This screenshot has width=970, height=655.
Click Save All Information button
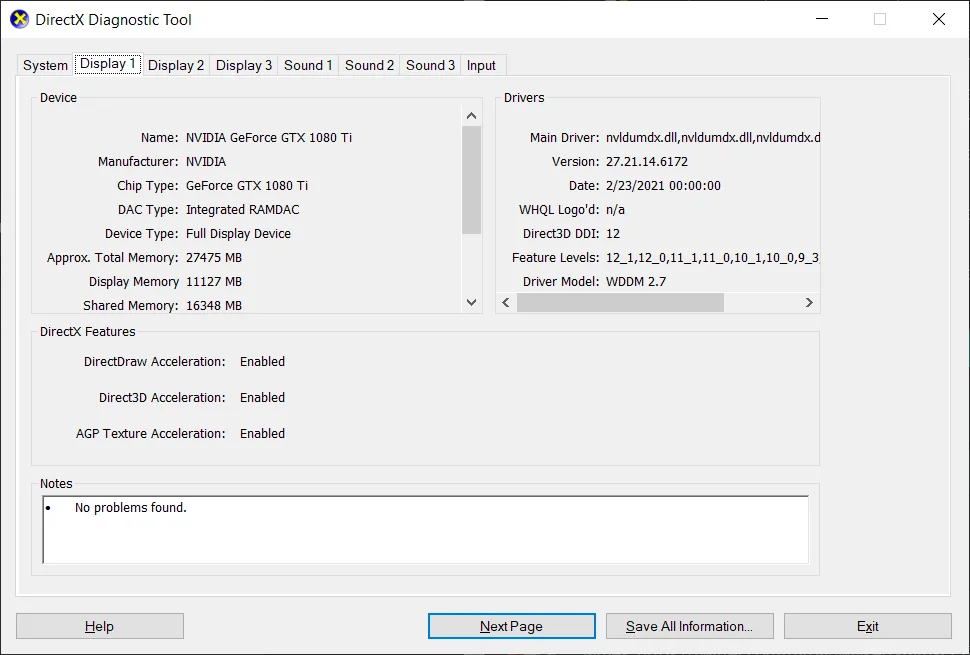(690, 627)
